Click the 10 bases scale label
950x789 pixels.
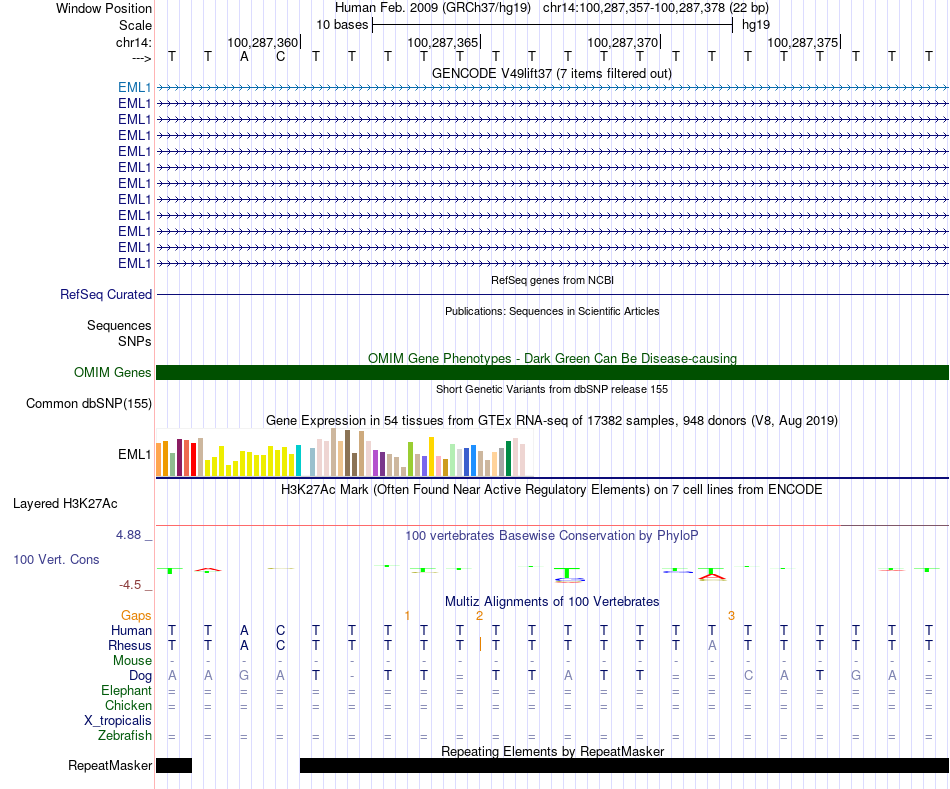coord(342,25)
